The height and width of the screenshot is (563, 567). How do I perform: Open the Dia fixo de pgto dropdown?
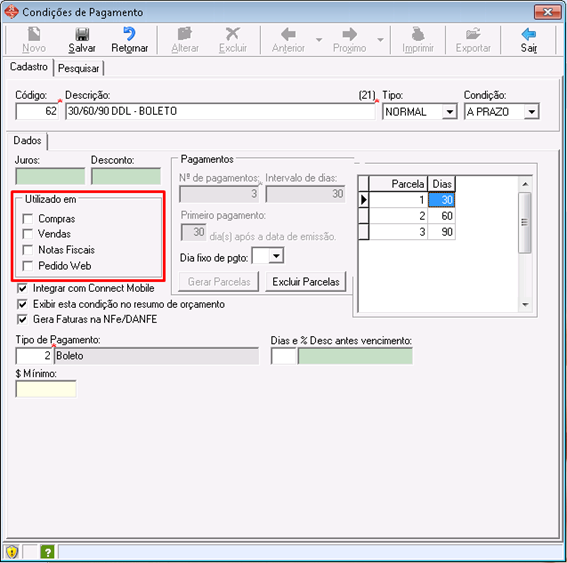click(x=277, y=256)
